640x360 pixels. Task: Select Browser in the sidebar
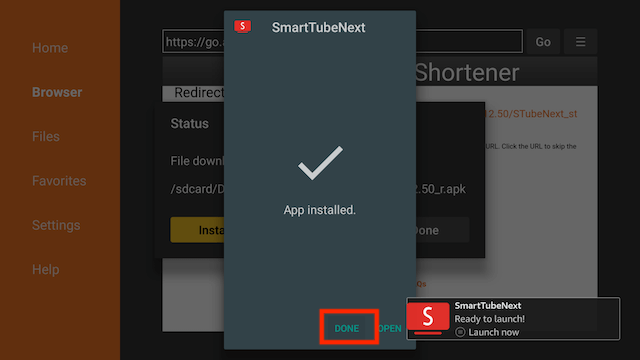(57, 92)
